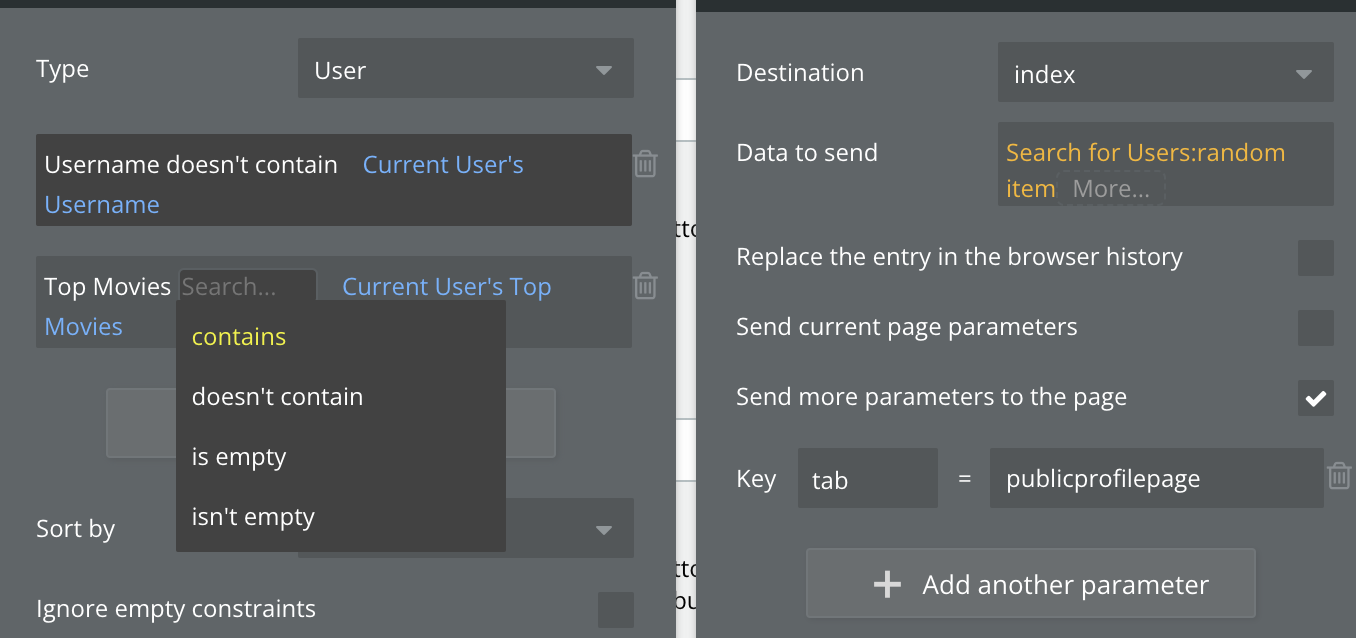
Task: Toggle Ignore empty constraints checkbox
Action: (x=615, y=609)
